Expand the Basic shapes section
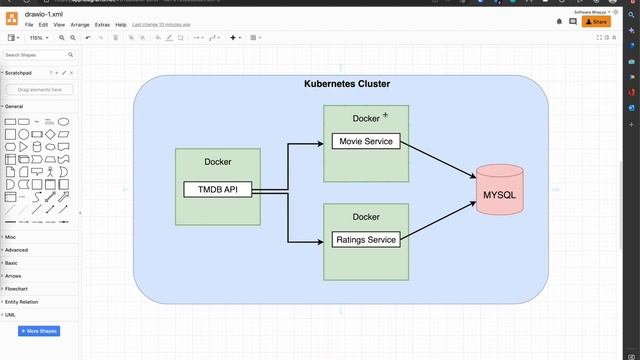 (10, 263)
